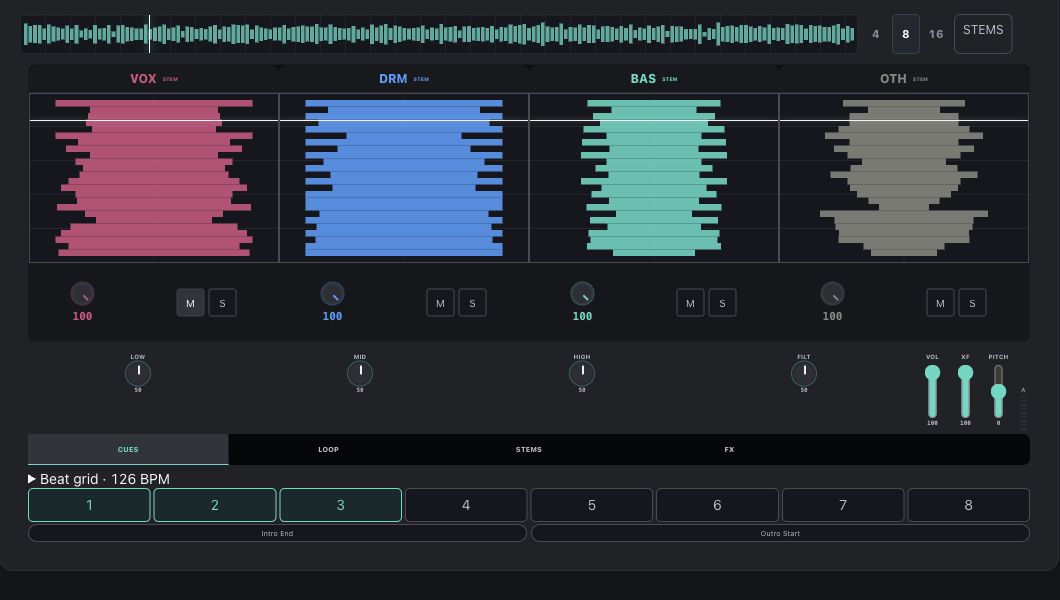Open the FX tab

pos(729,449)
